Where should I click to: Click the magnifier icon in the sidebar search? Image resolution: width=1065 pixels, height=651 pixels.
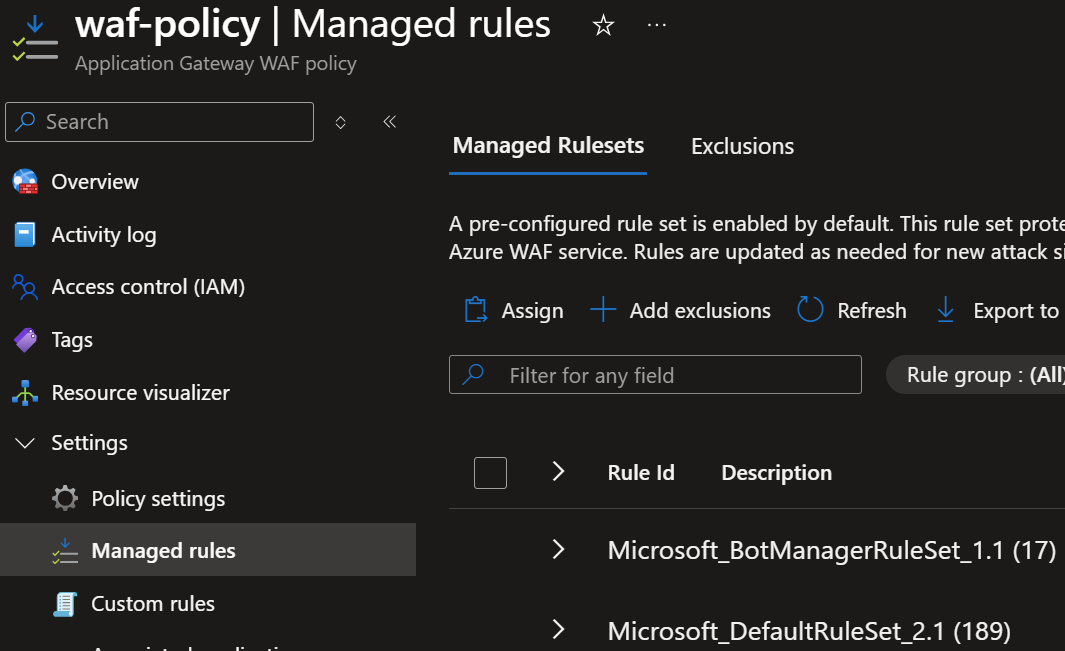(26, 122)
